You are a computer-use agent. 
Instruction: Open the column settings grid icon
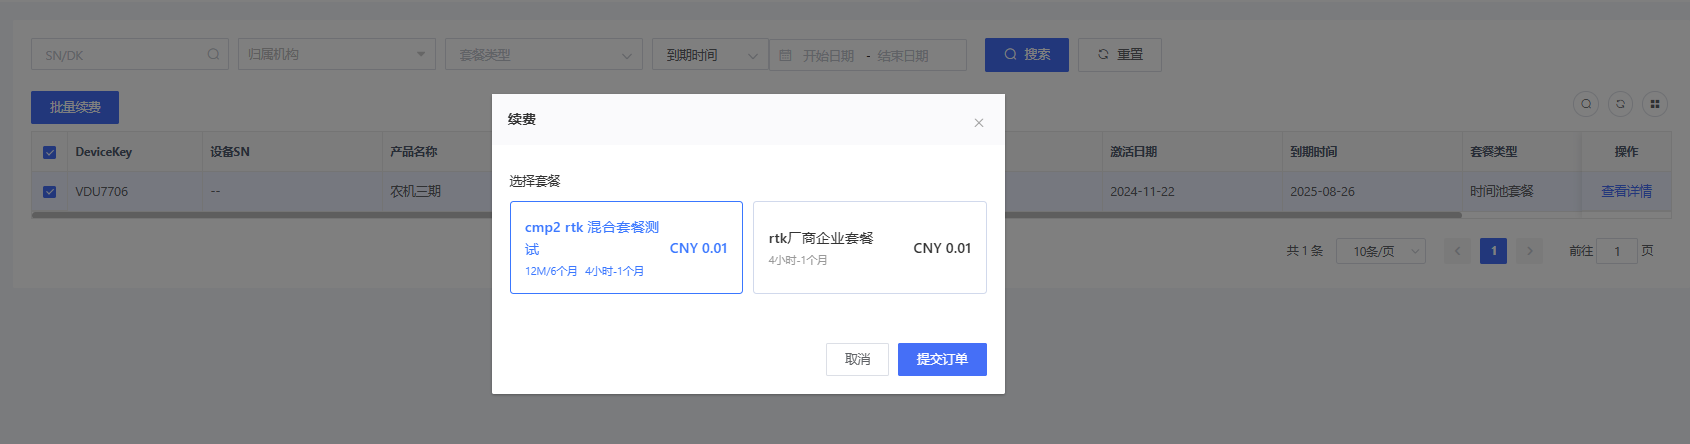1655,104
